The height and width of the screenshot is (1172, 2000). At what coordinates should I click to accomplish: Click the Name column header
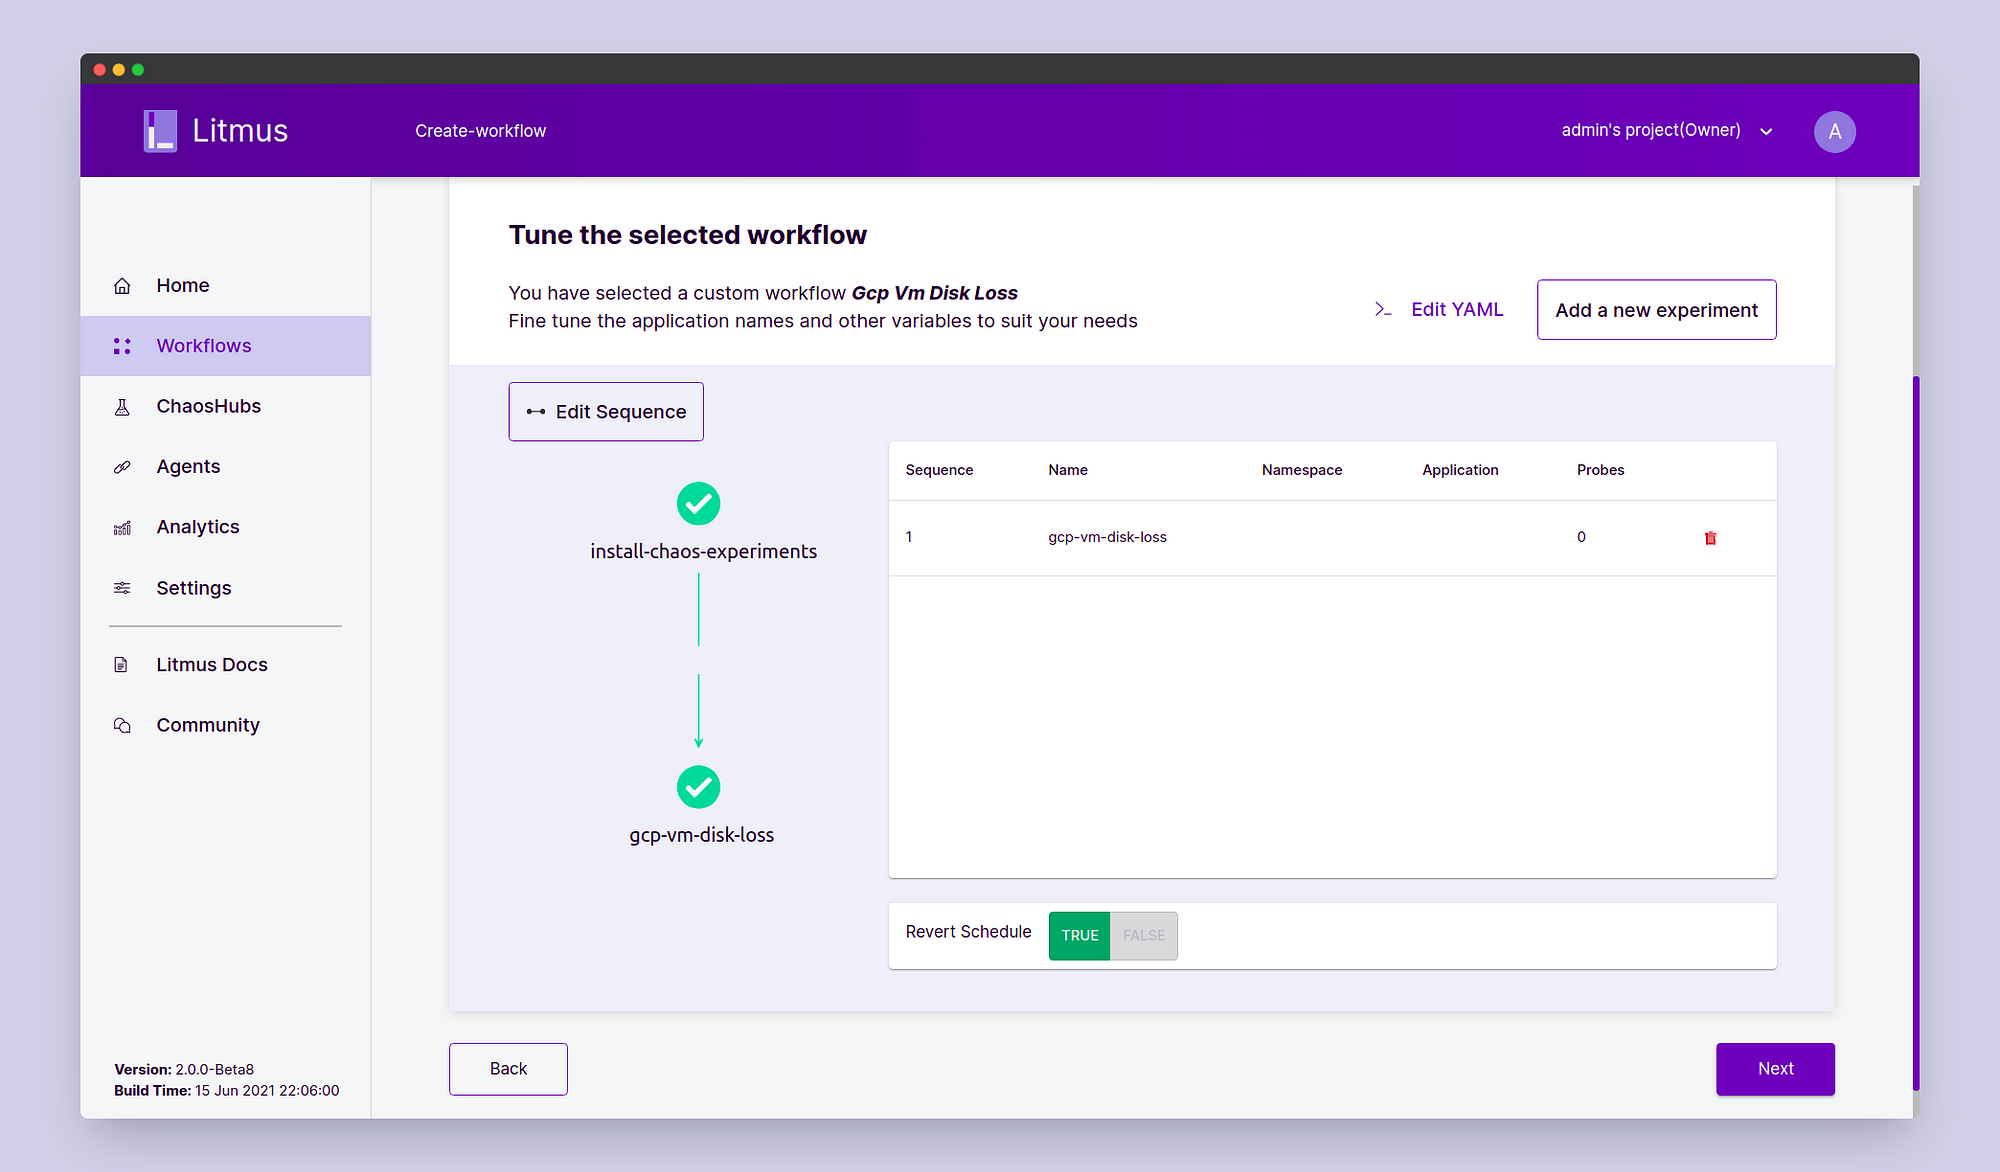[1068, 470]
